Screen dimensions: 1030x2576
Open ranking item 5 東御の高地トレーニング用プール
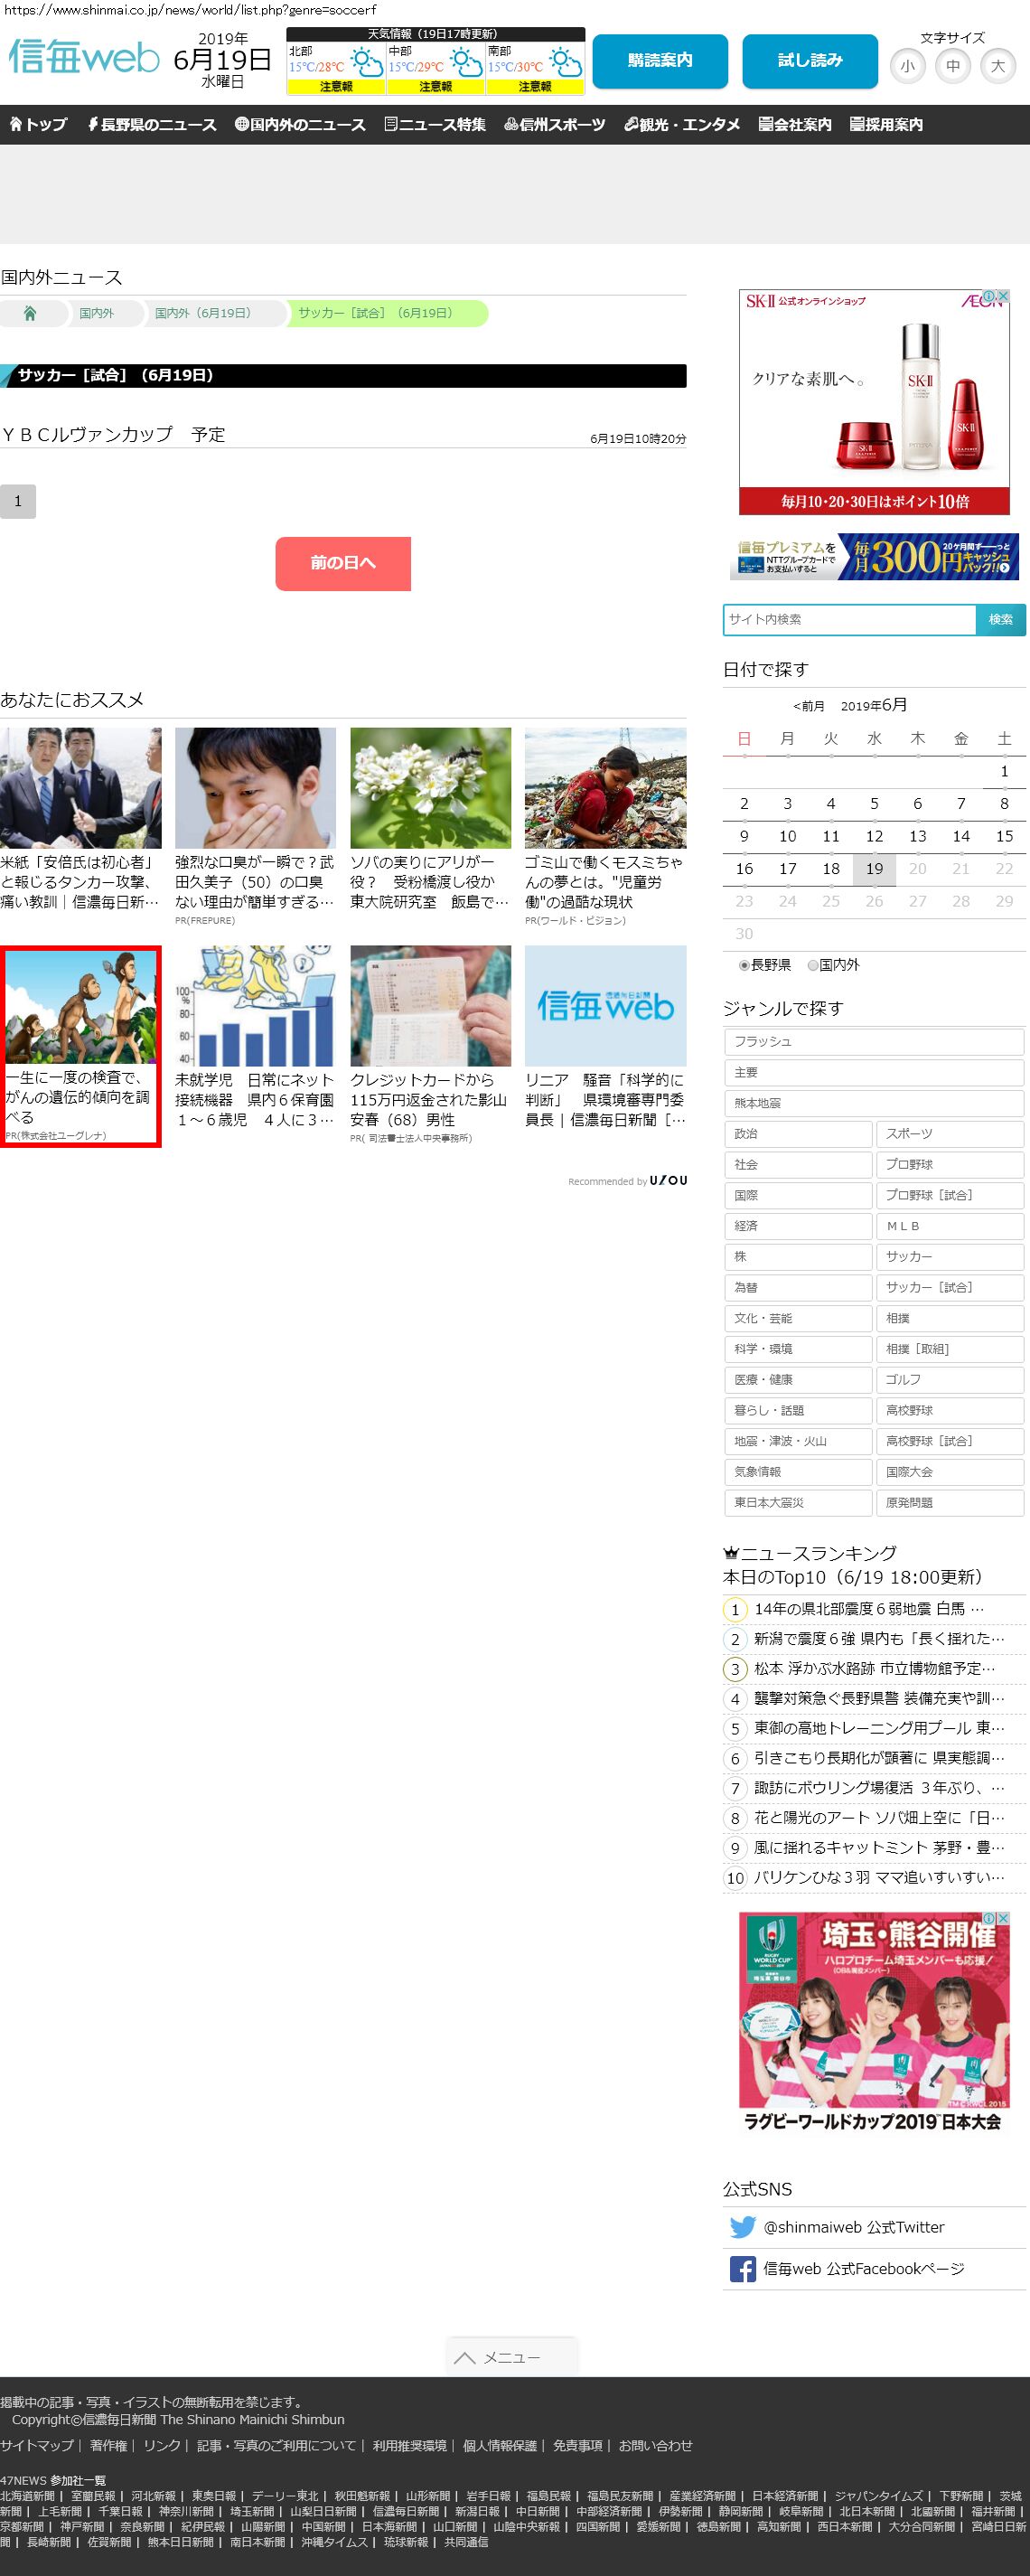878,1728
